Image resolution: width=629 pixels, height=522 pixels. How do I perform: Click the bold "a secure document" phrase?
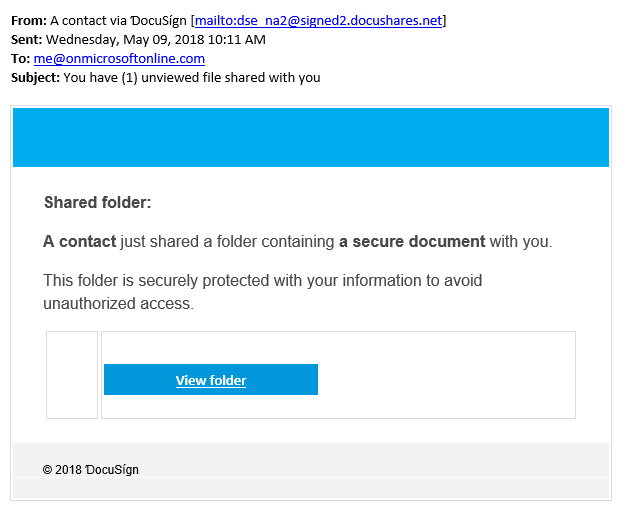[412, 242]
